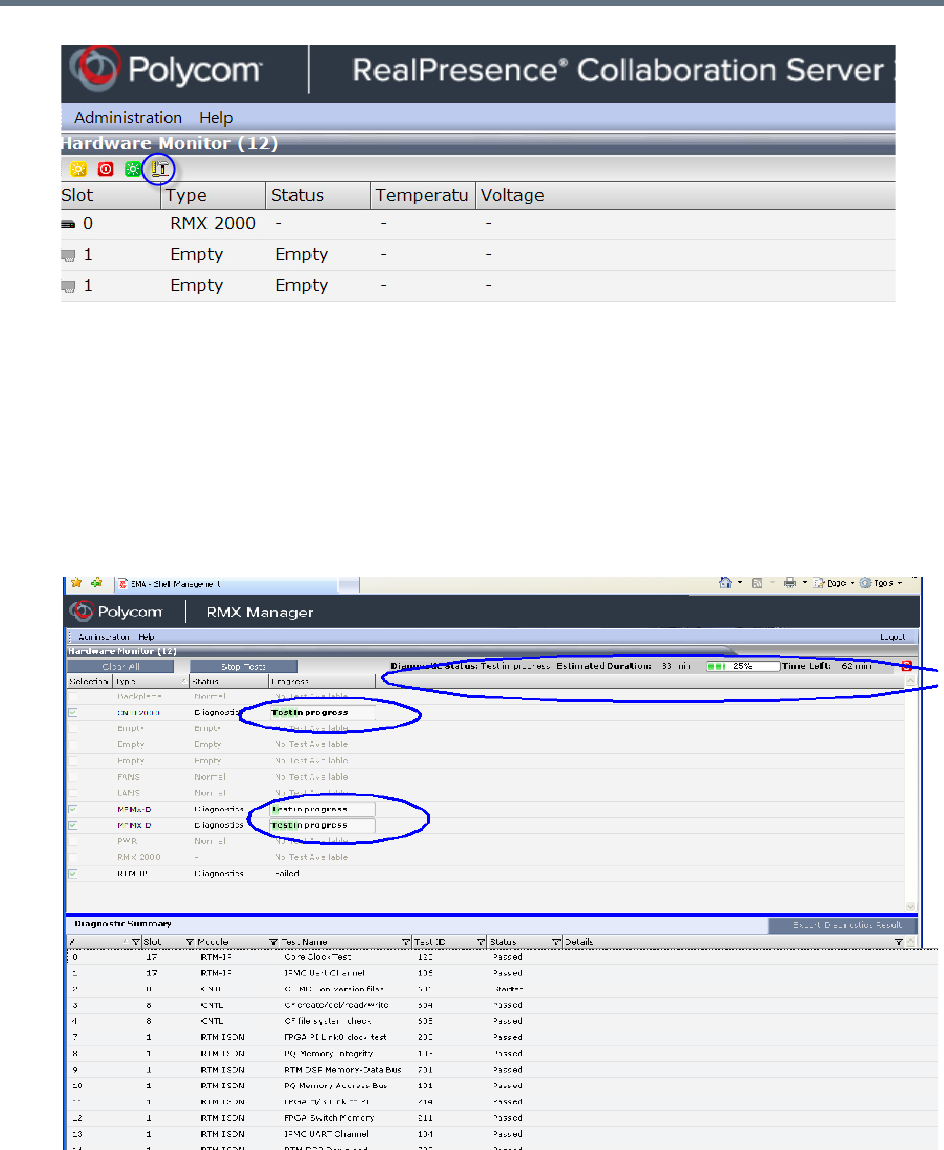Click the Favorites star icon in browser bar
944x1150 pixels.
click(x=76, y=583)
